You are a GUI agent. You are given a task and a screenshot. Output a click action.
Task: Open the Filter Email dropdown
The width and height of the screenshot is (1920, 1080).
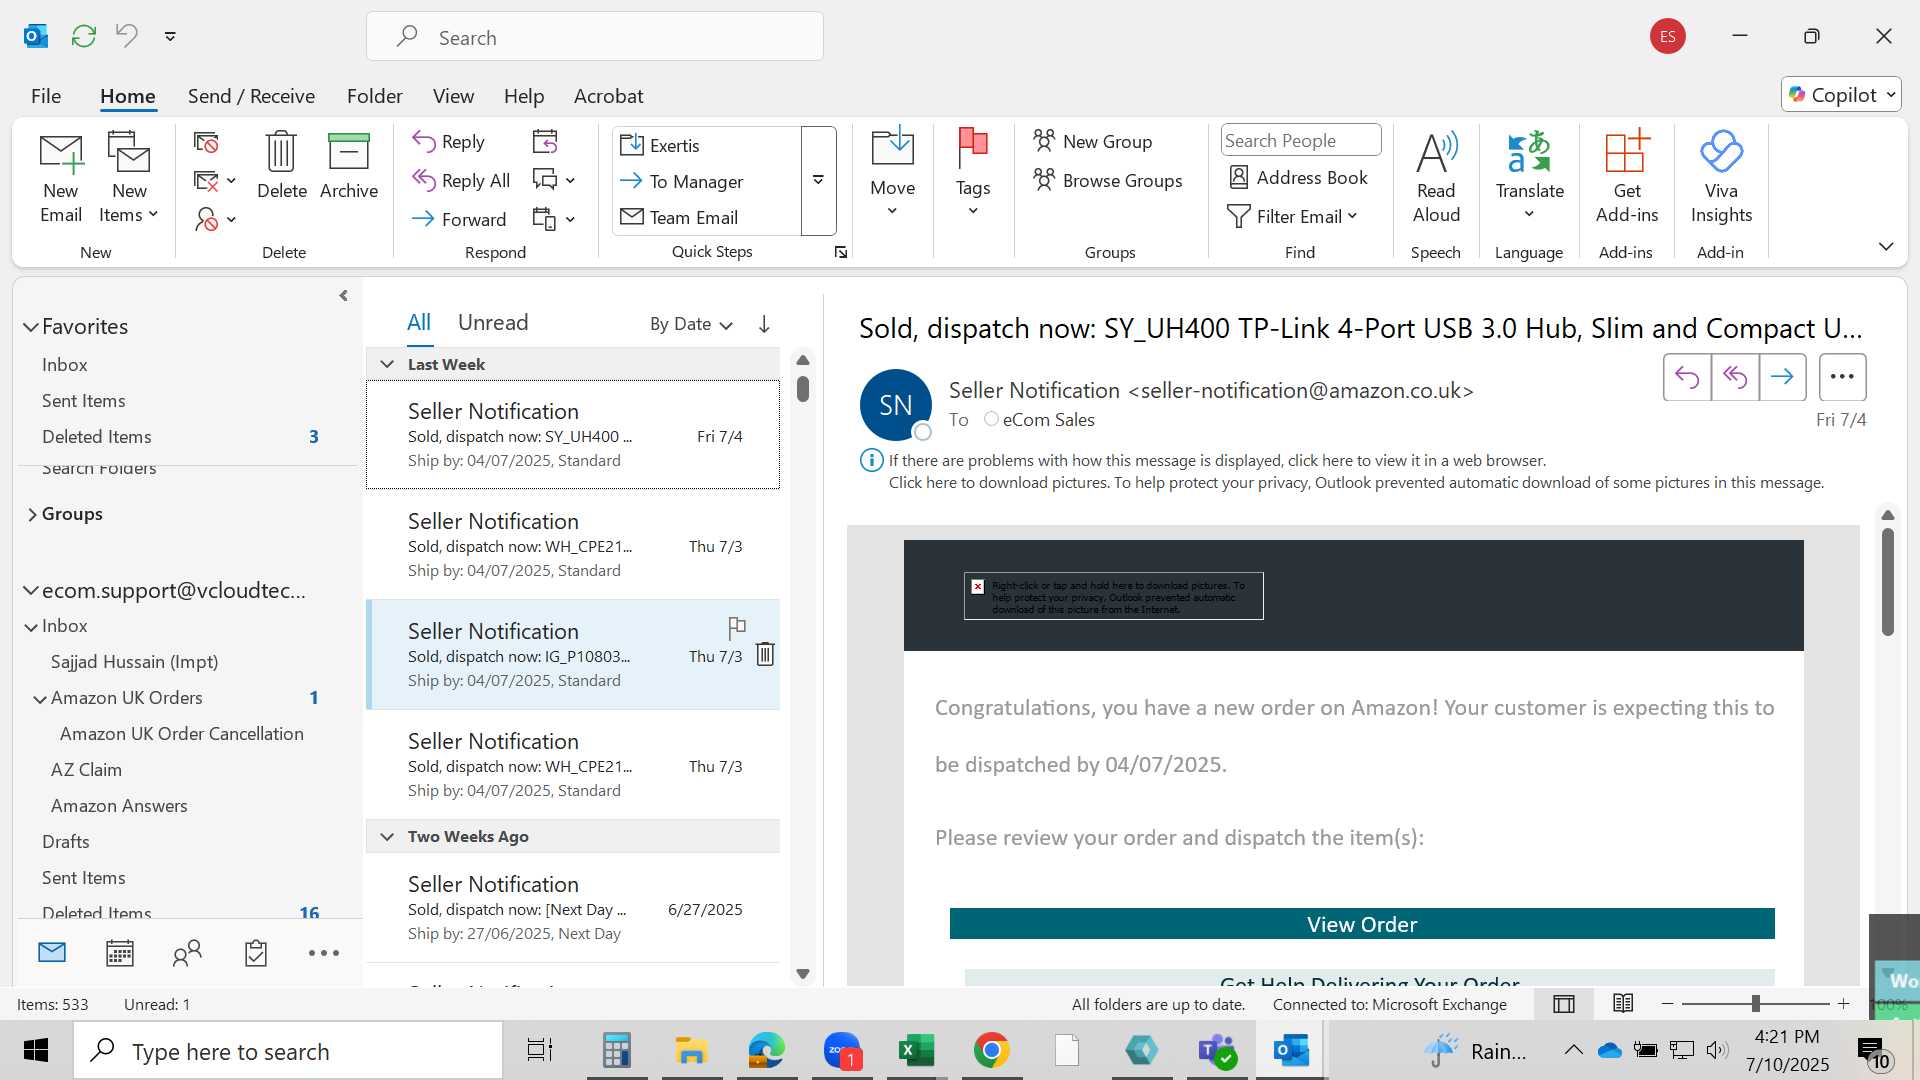[x=1292, y=216]
